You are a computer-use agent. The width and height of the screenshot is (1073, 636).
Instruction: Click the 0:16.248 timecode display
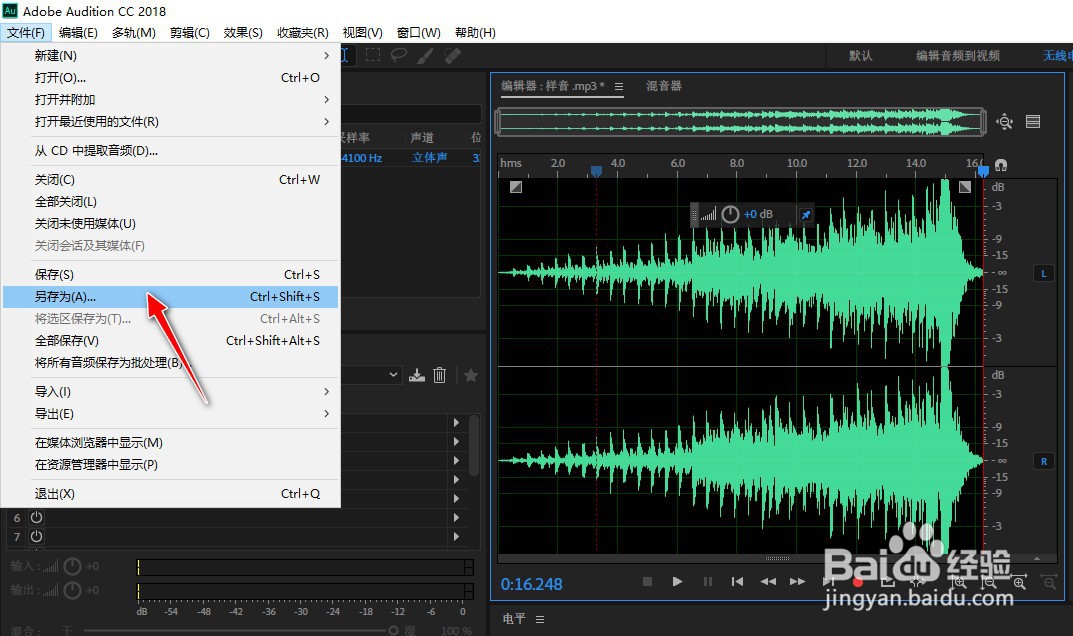coord(532,584)
